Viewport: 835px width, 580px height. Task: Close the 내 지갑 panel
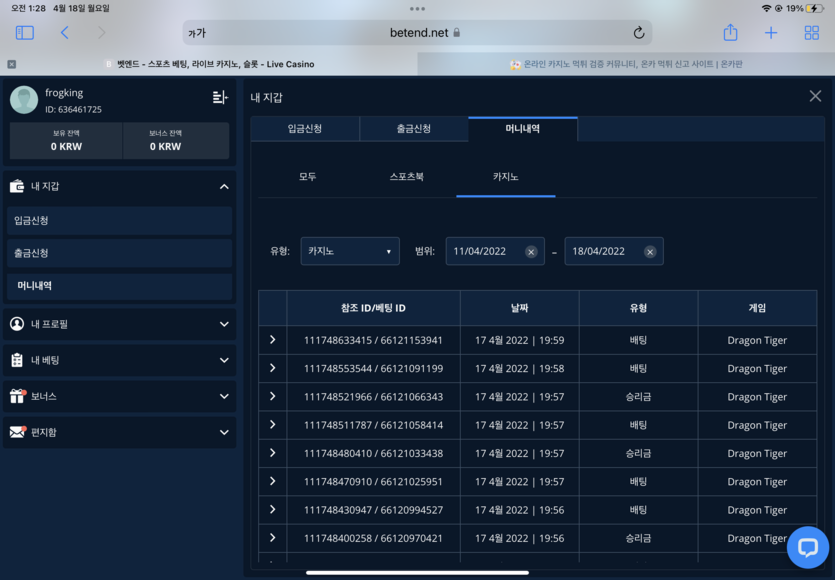[815, 96]
